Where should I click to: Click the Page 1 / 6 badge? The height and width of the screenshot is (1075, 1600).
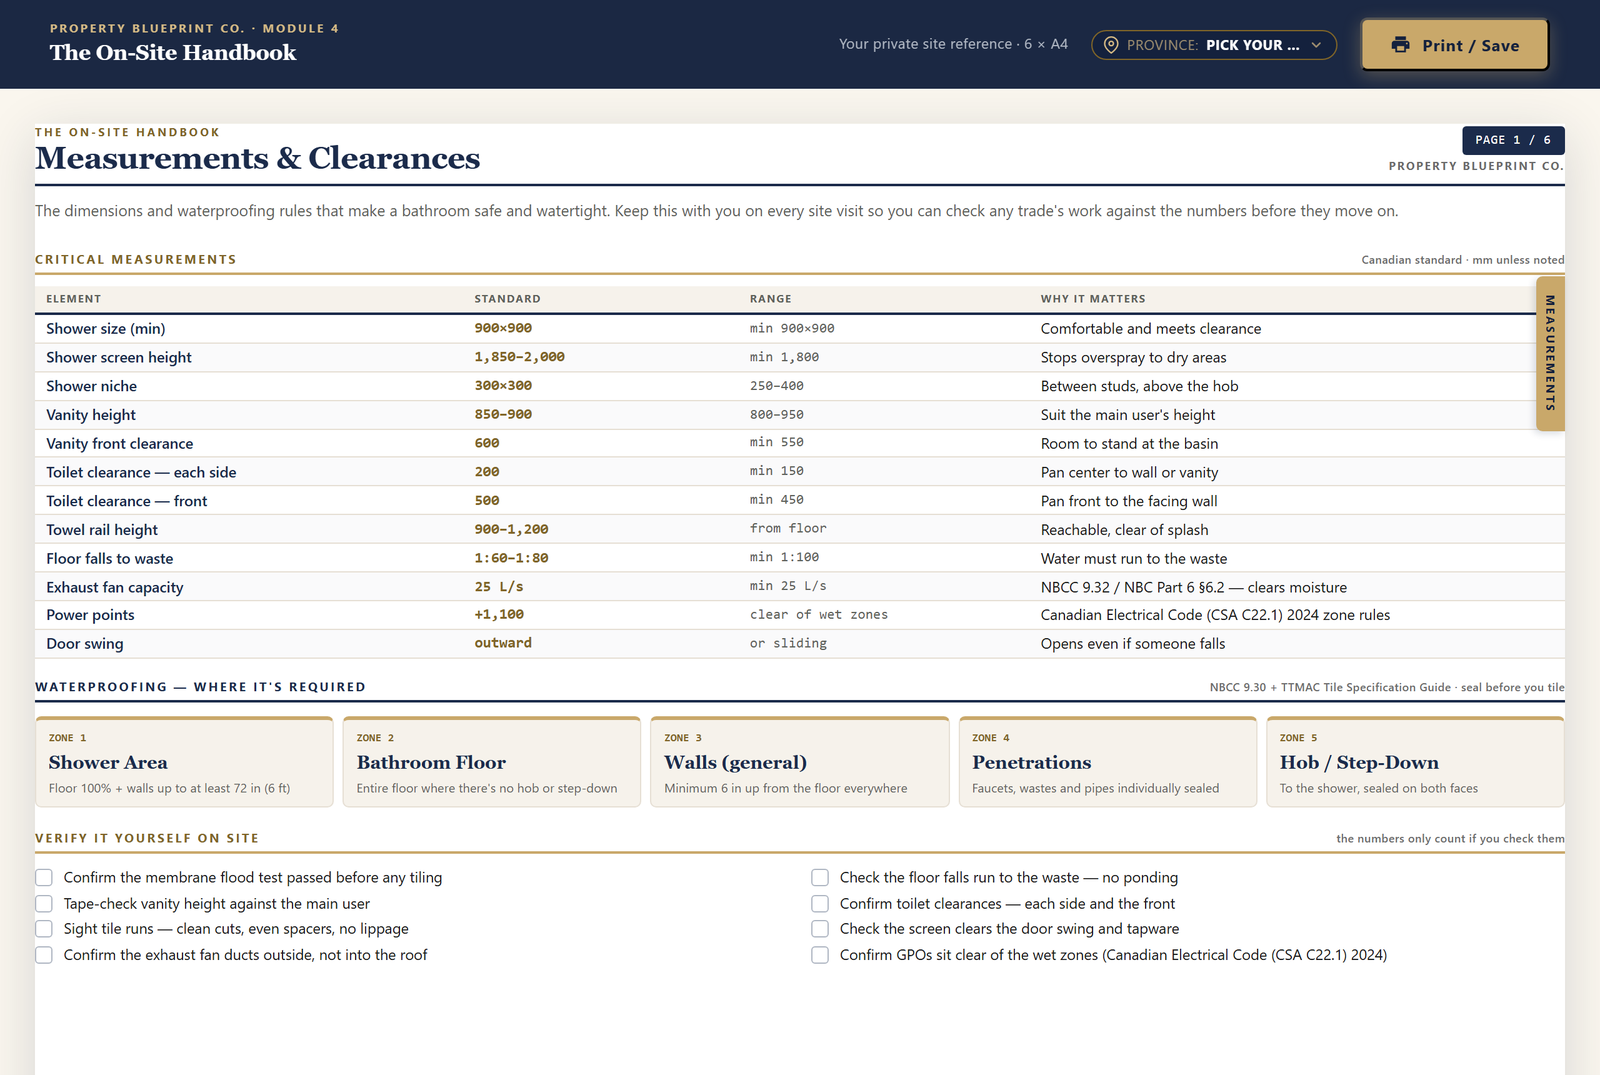[x=1513, y=140]
